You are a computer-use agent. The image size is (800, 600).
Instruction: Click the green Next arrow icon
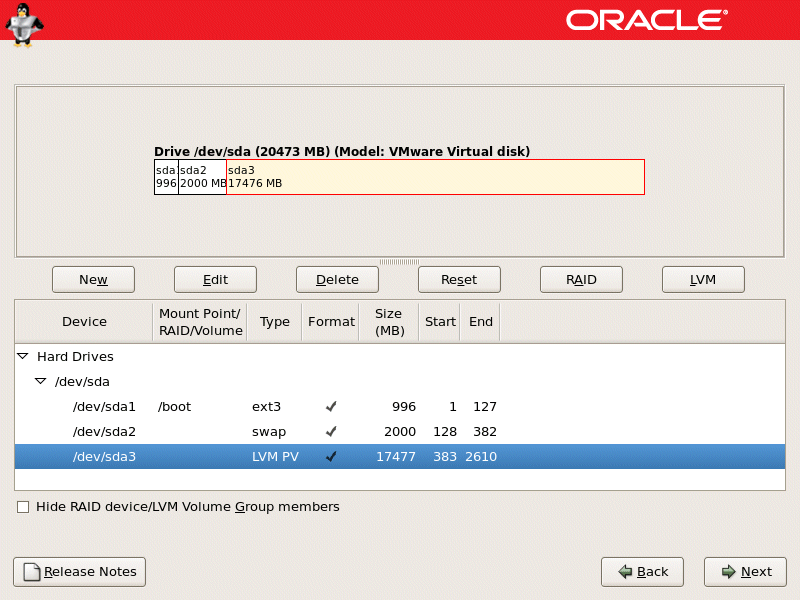[x=729, y=571]
